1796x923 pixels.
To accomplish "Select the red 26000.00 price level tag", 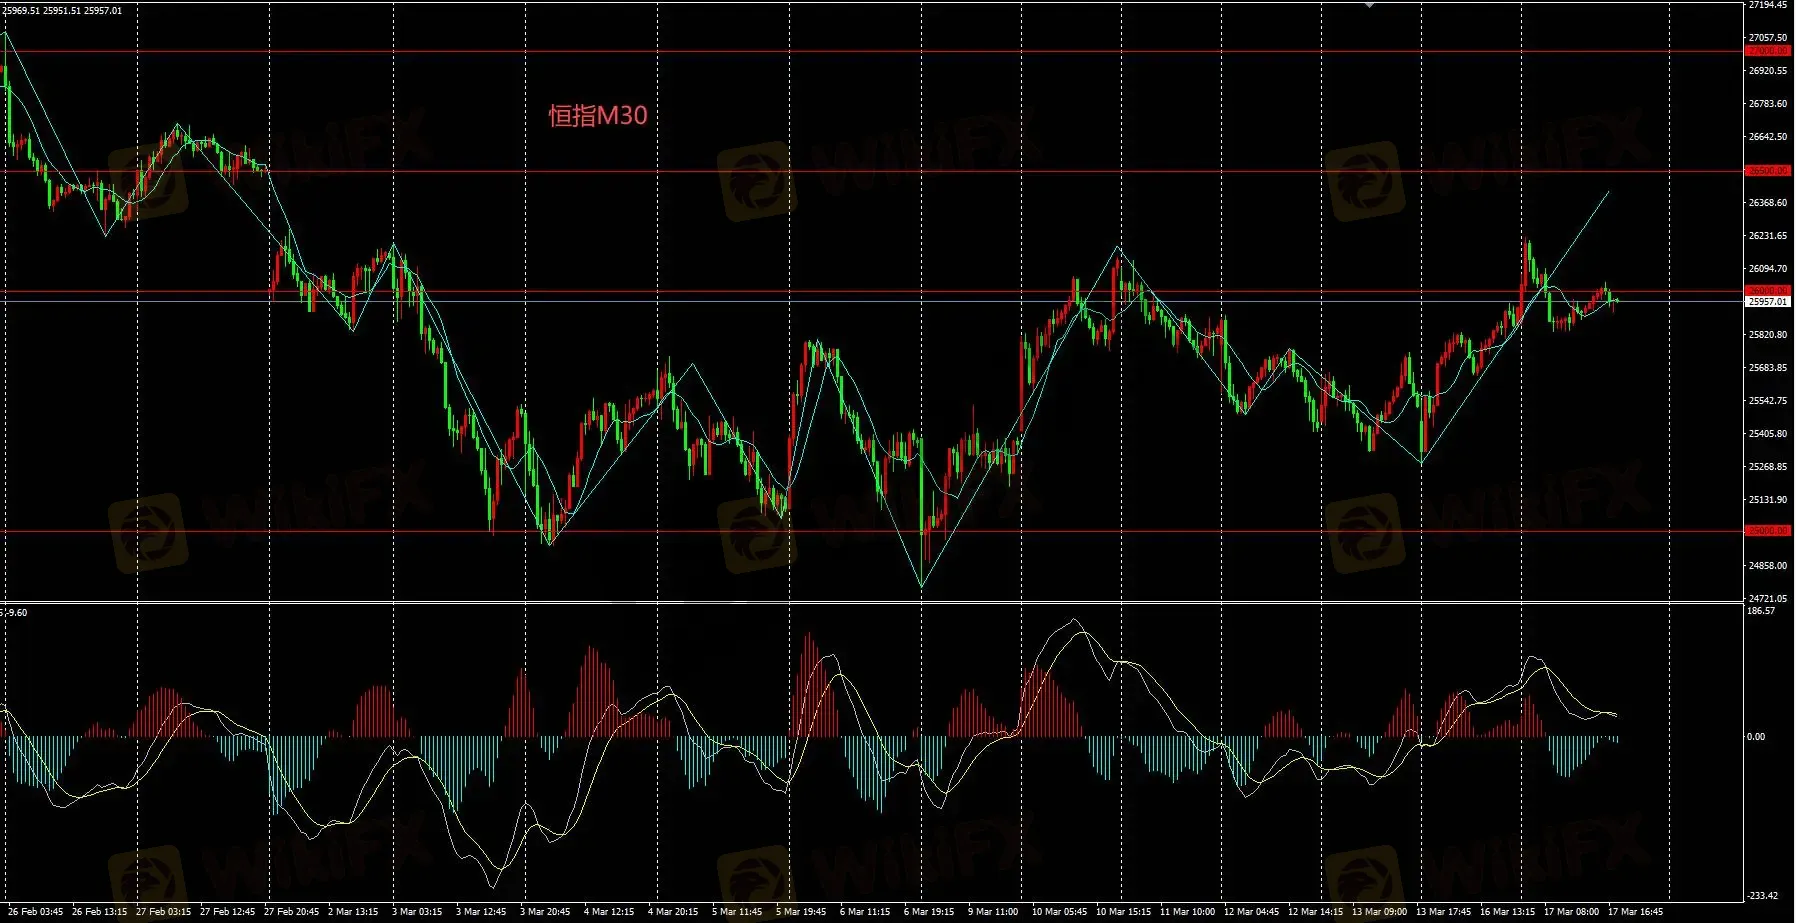I will pos(1767,291).
